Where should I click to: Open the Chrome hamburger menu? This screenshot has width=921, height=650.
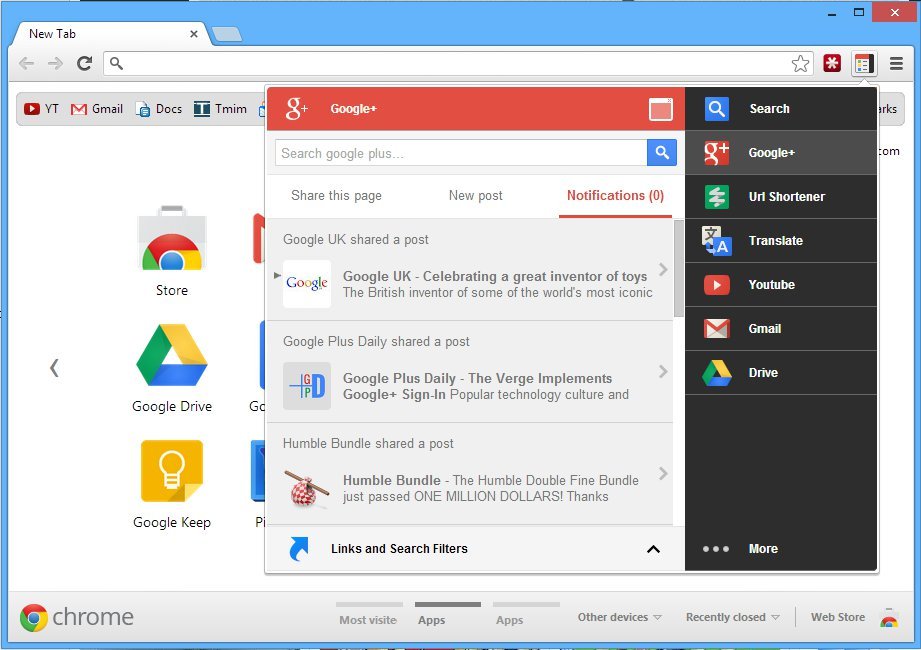(896, 63)
